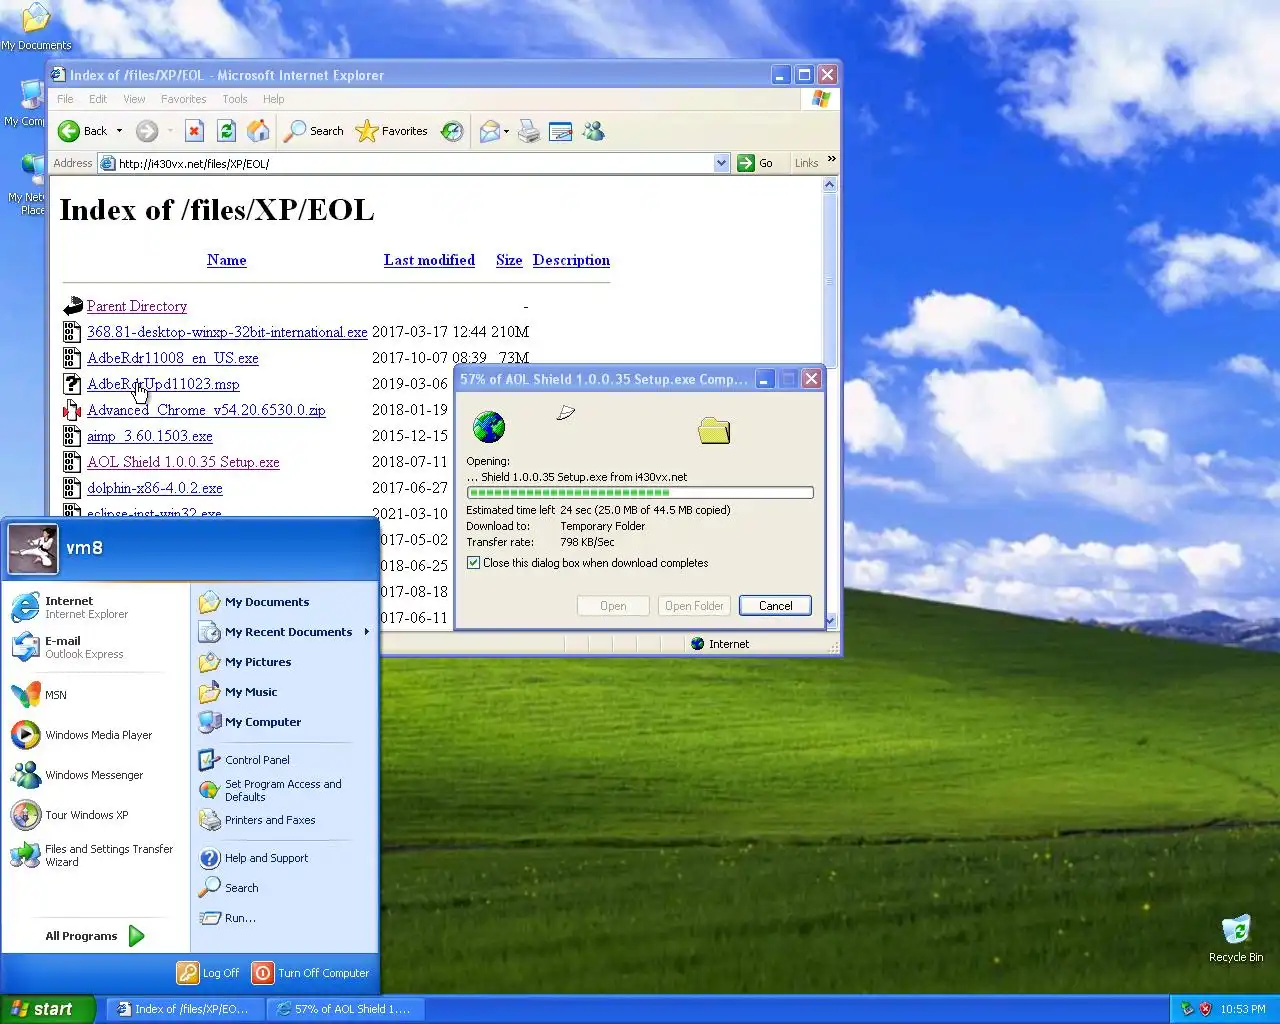Click the Start button on taskbar
Viewport: 1280px width, 1024px height.
47,1009
